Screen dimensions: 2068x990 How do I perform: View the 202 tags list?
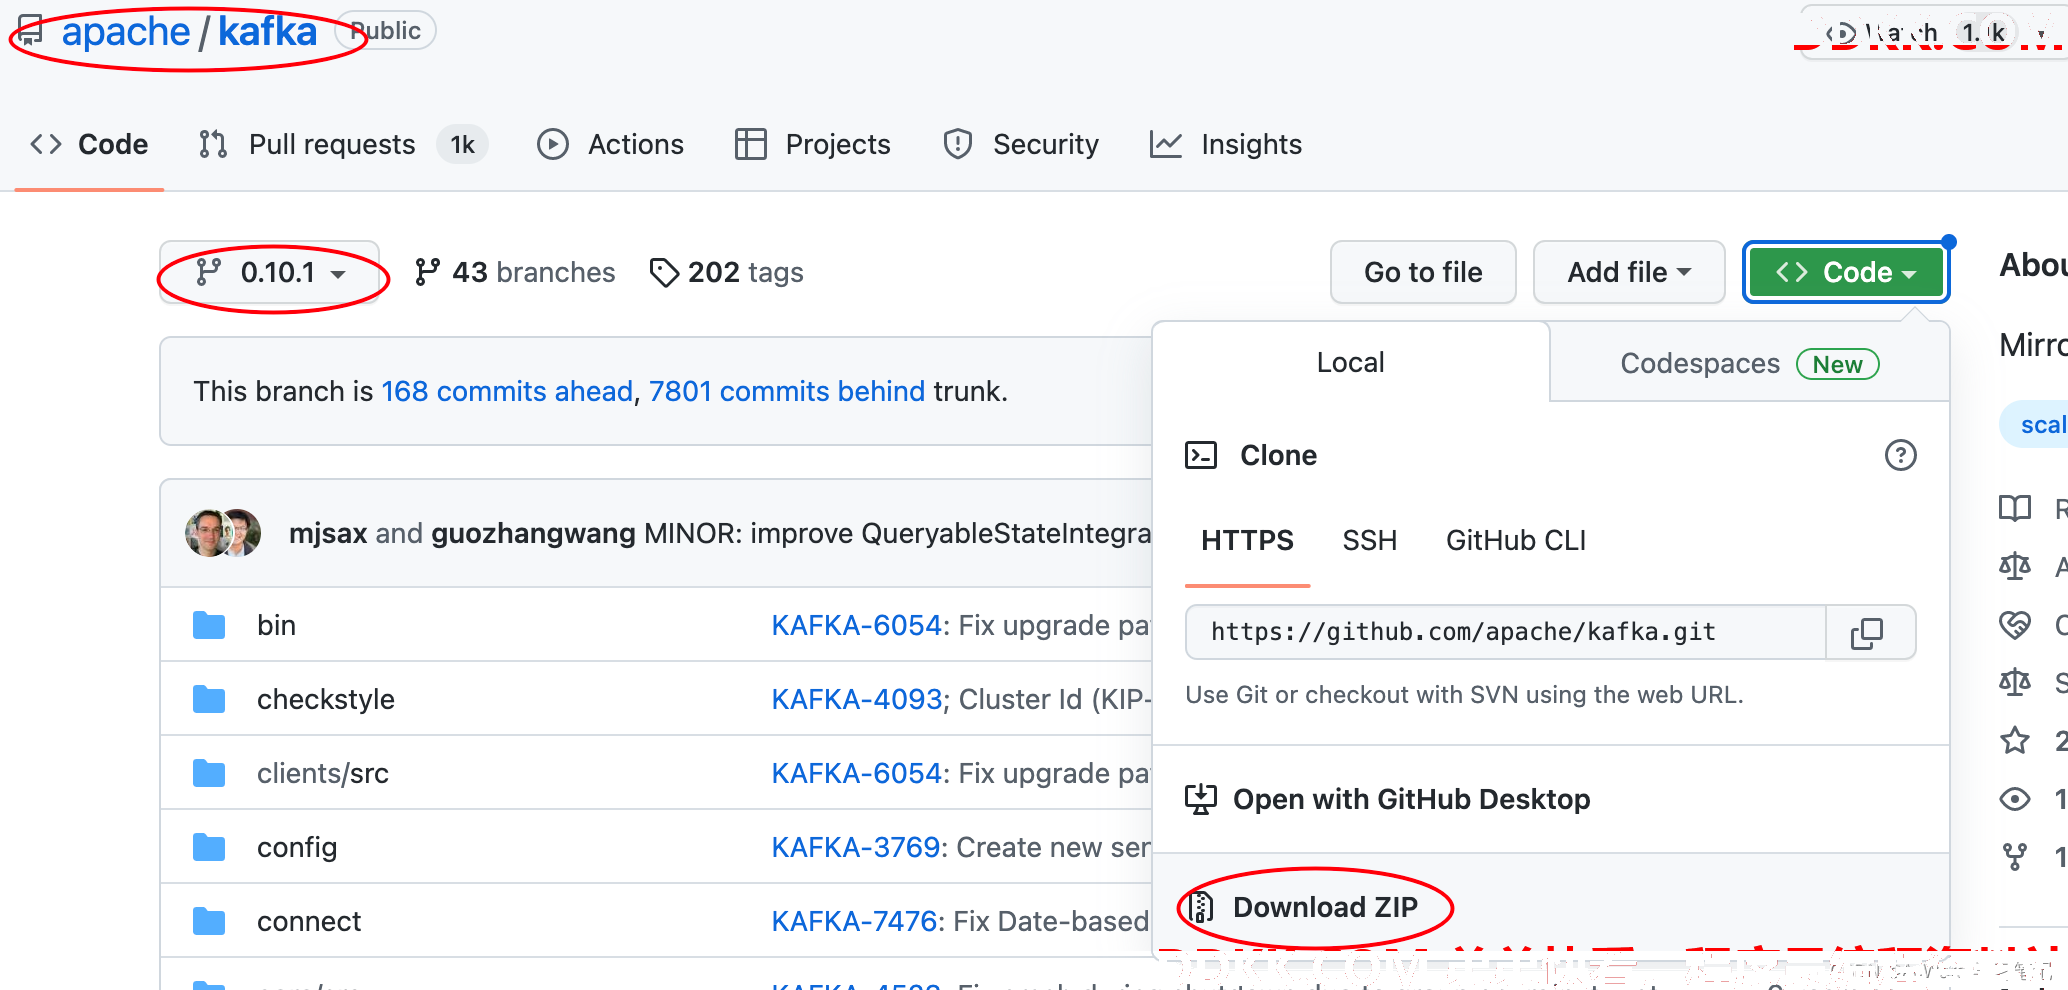(x=726, y=272)
